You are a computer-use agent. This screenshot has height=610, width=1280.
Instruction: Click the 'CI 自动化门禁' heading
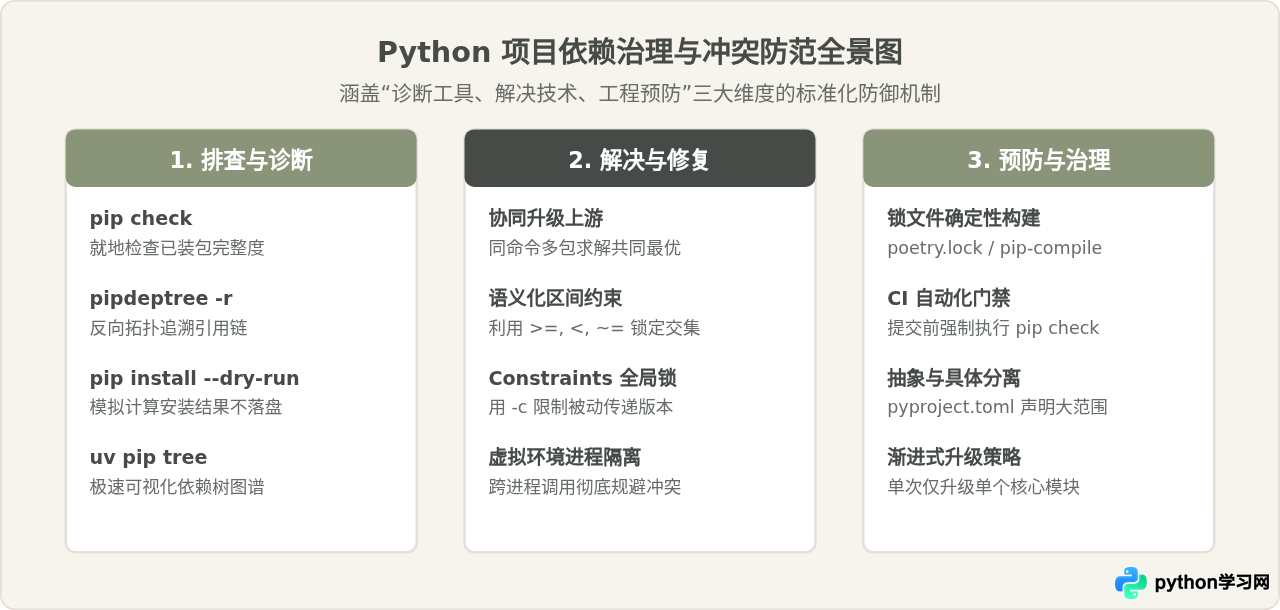tap(949, 298)
